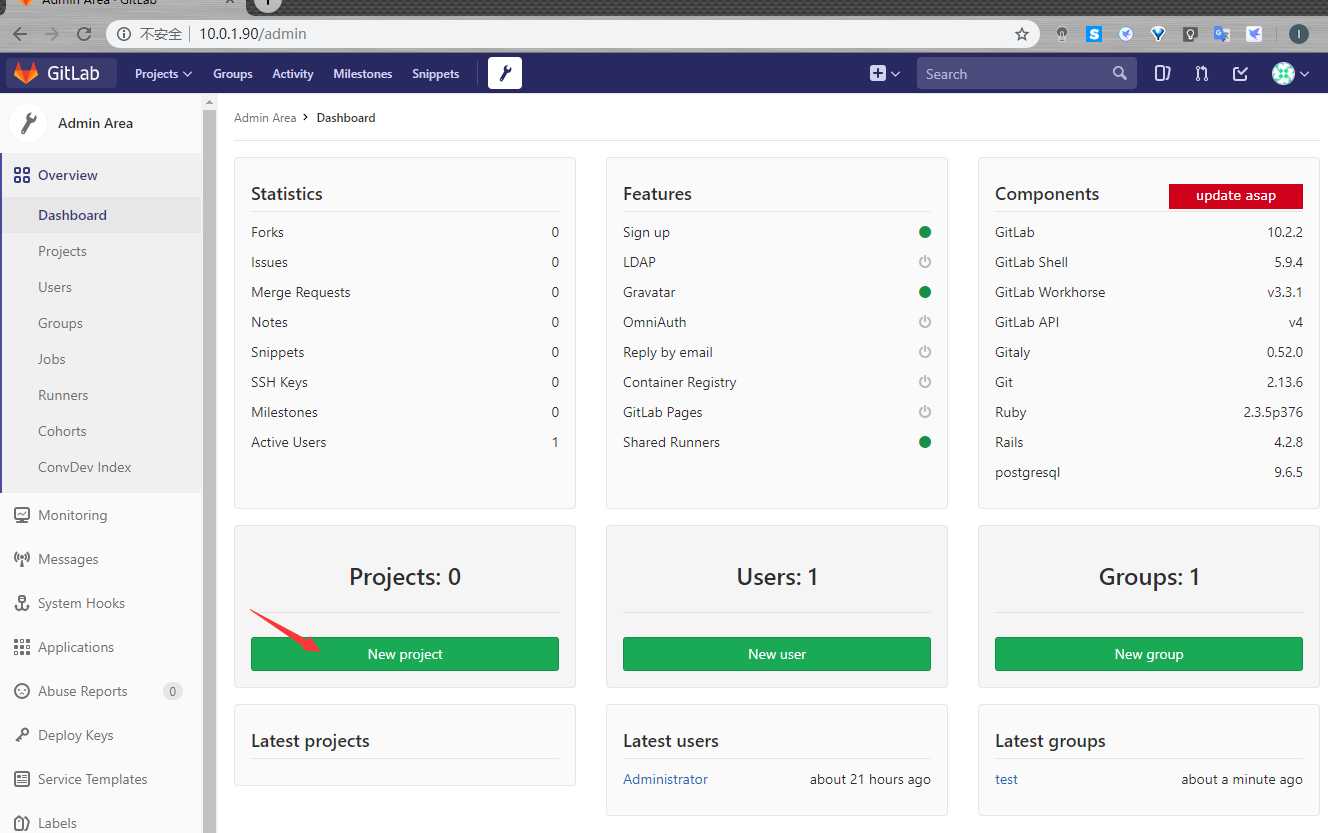The height and width of the screenshot is (833, 1328).
Task: Click the browser reload icon
Action: 84,33
